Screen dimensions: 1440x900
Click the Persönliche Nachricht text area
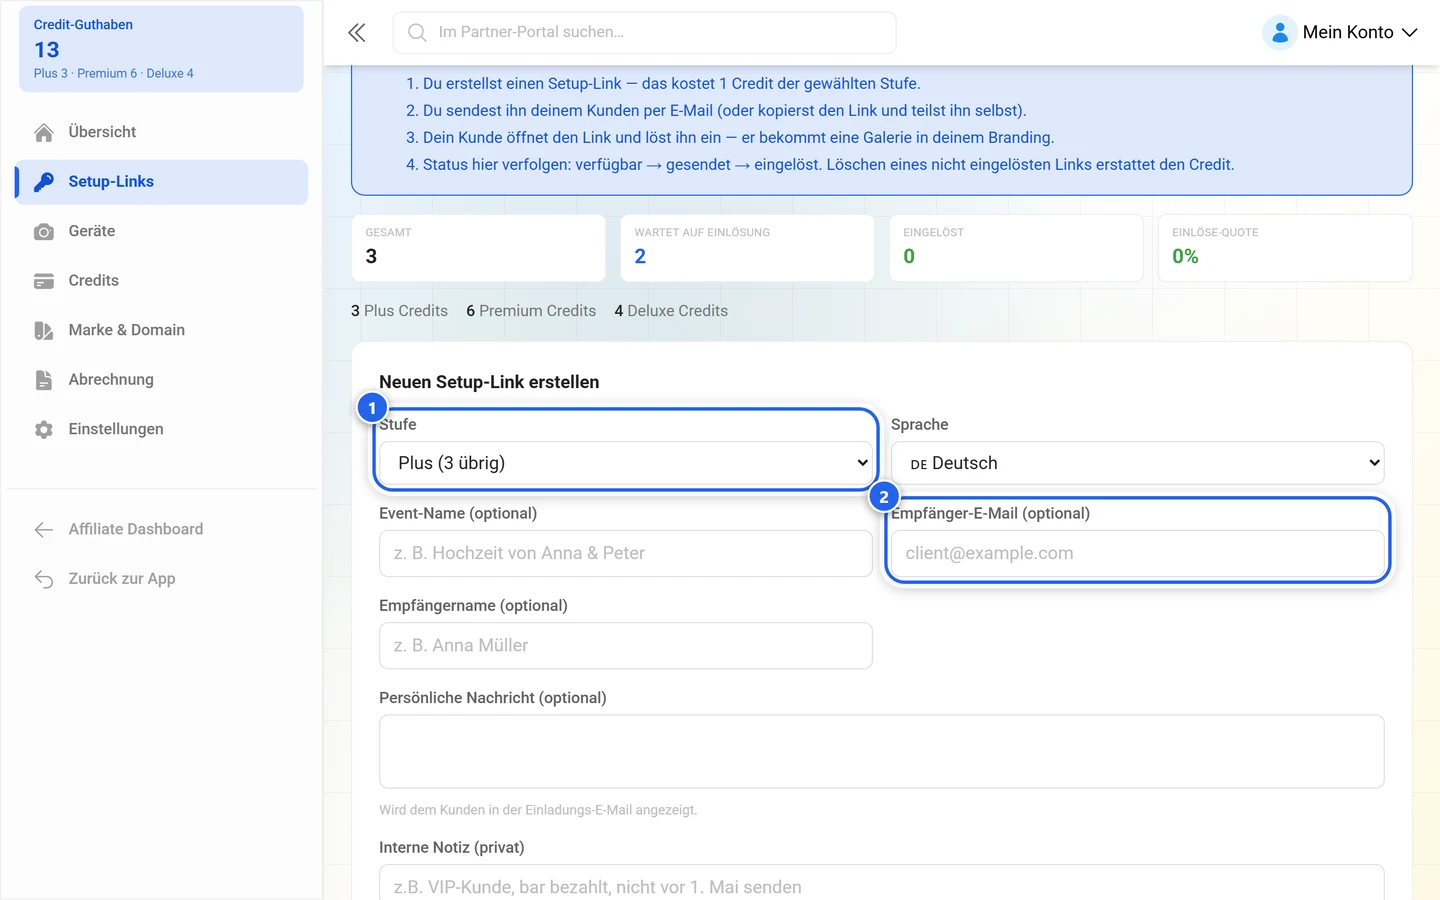point(882,751)
